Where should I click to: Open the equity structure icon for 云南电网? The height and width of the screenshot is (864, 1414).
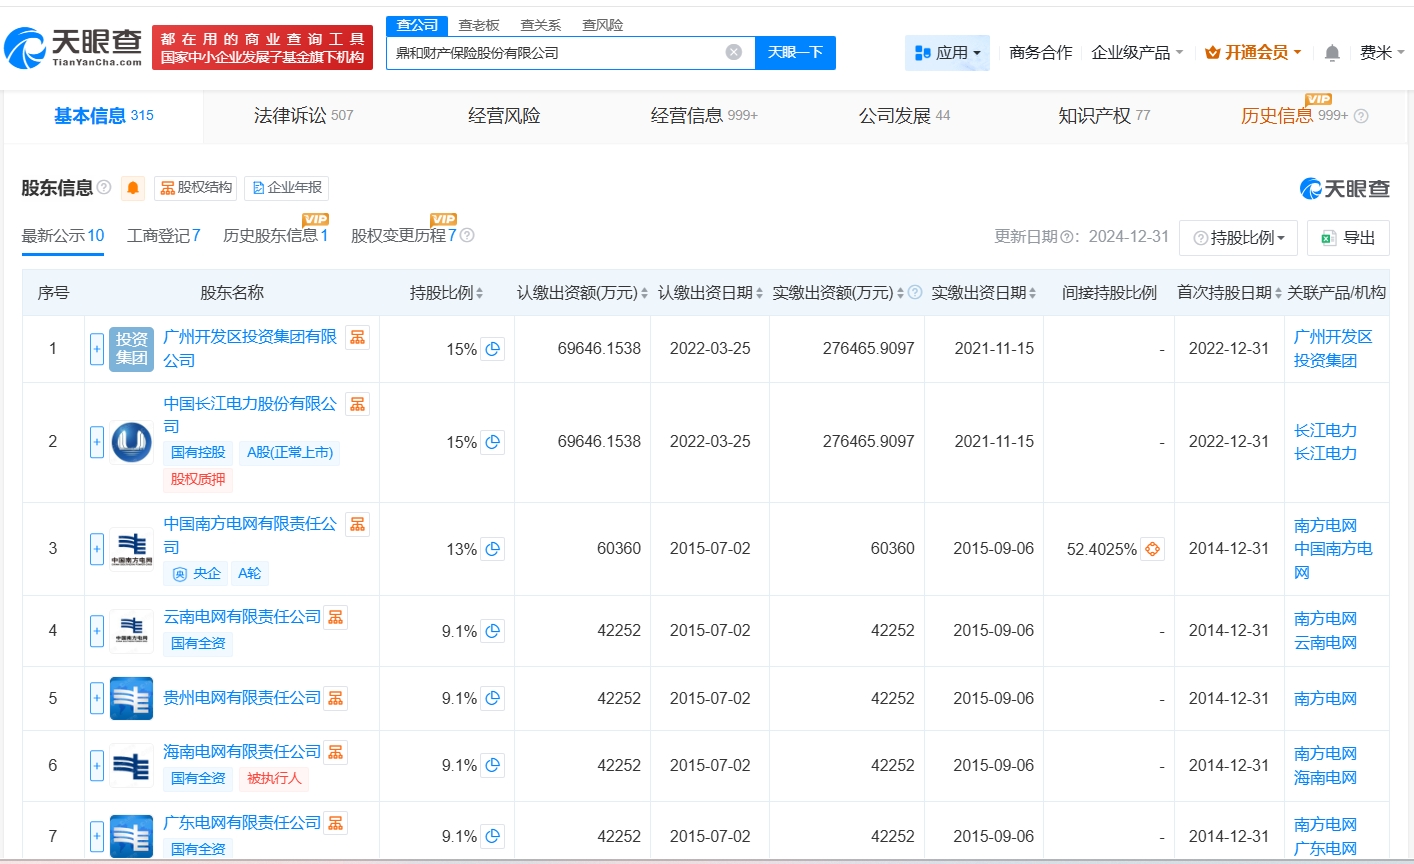coord(336,617)
